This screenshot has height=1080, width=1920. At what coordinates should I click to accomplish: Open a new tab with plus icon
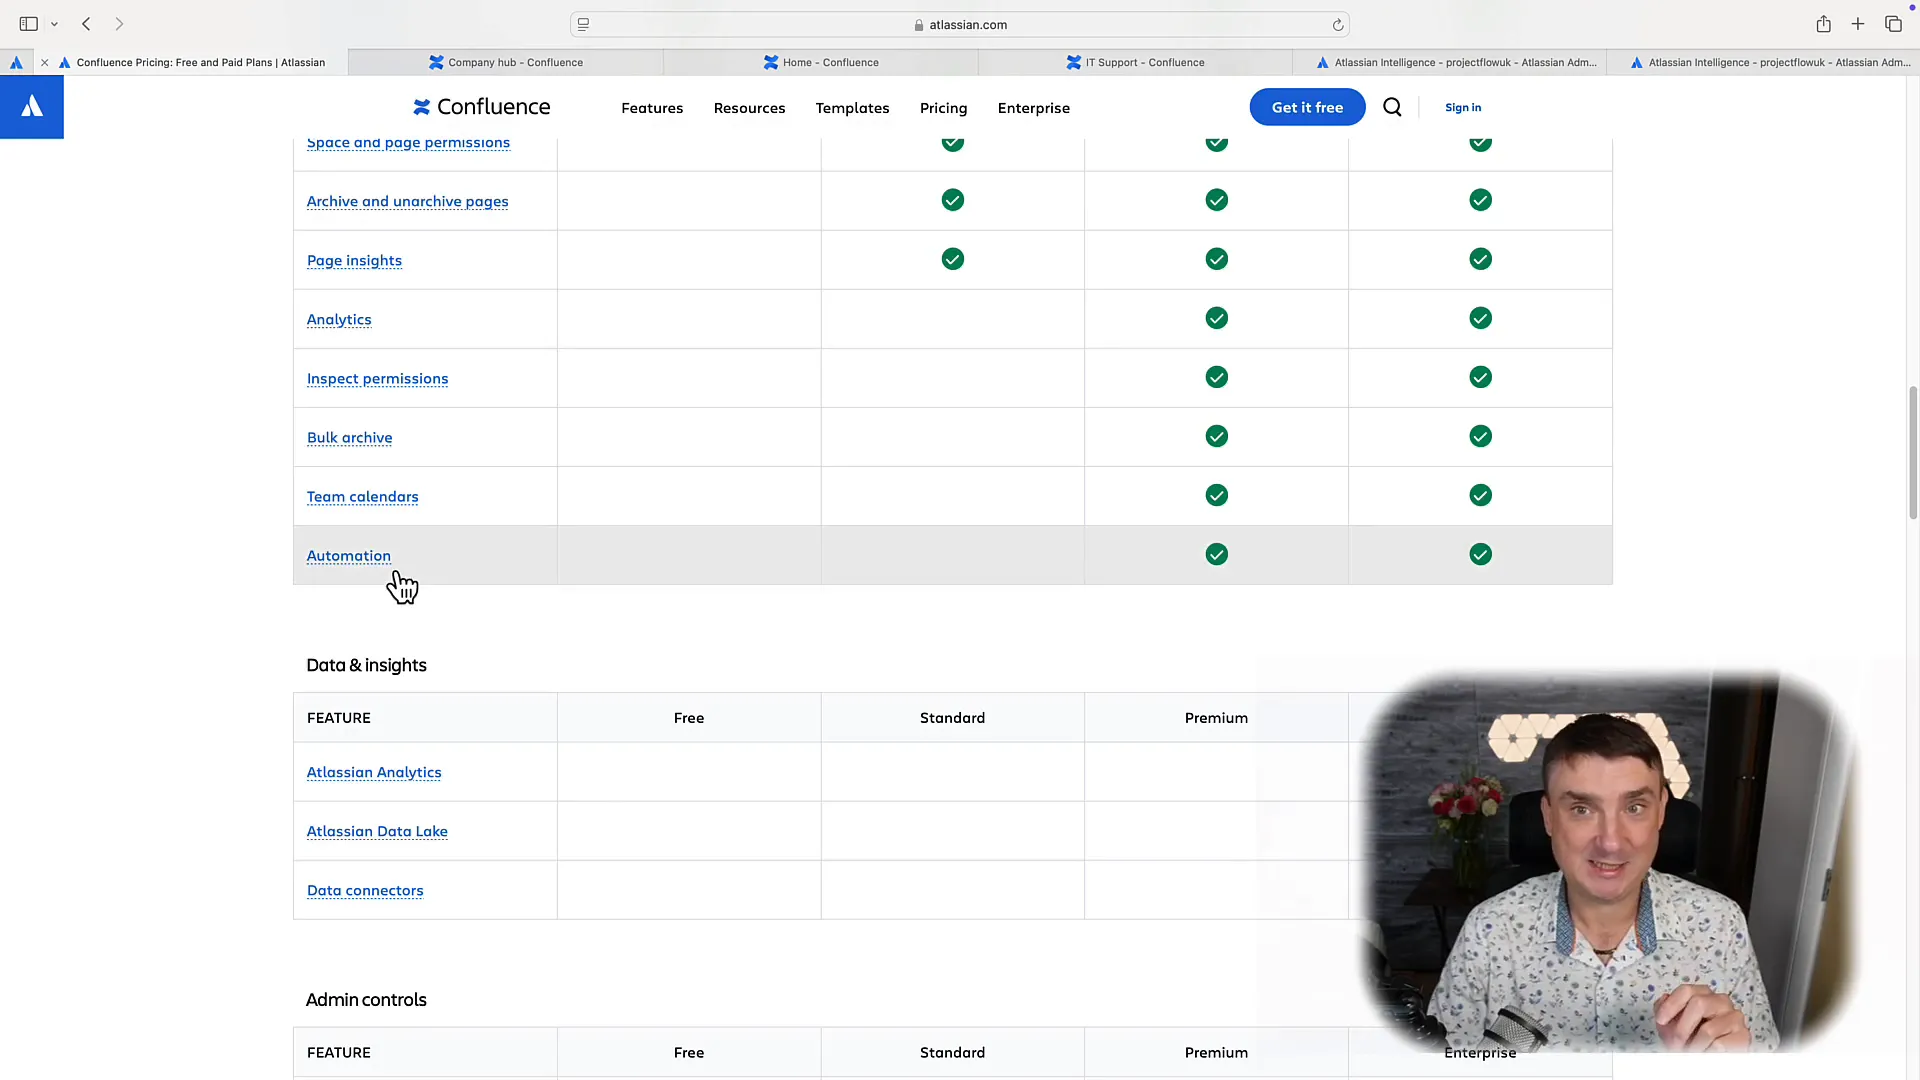pos(1858,24)
